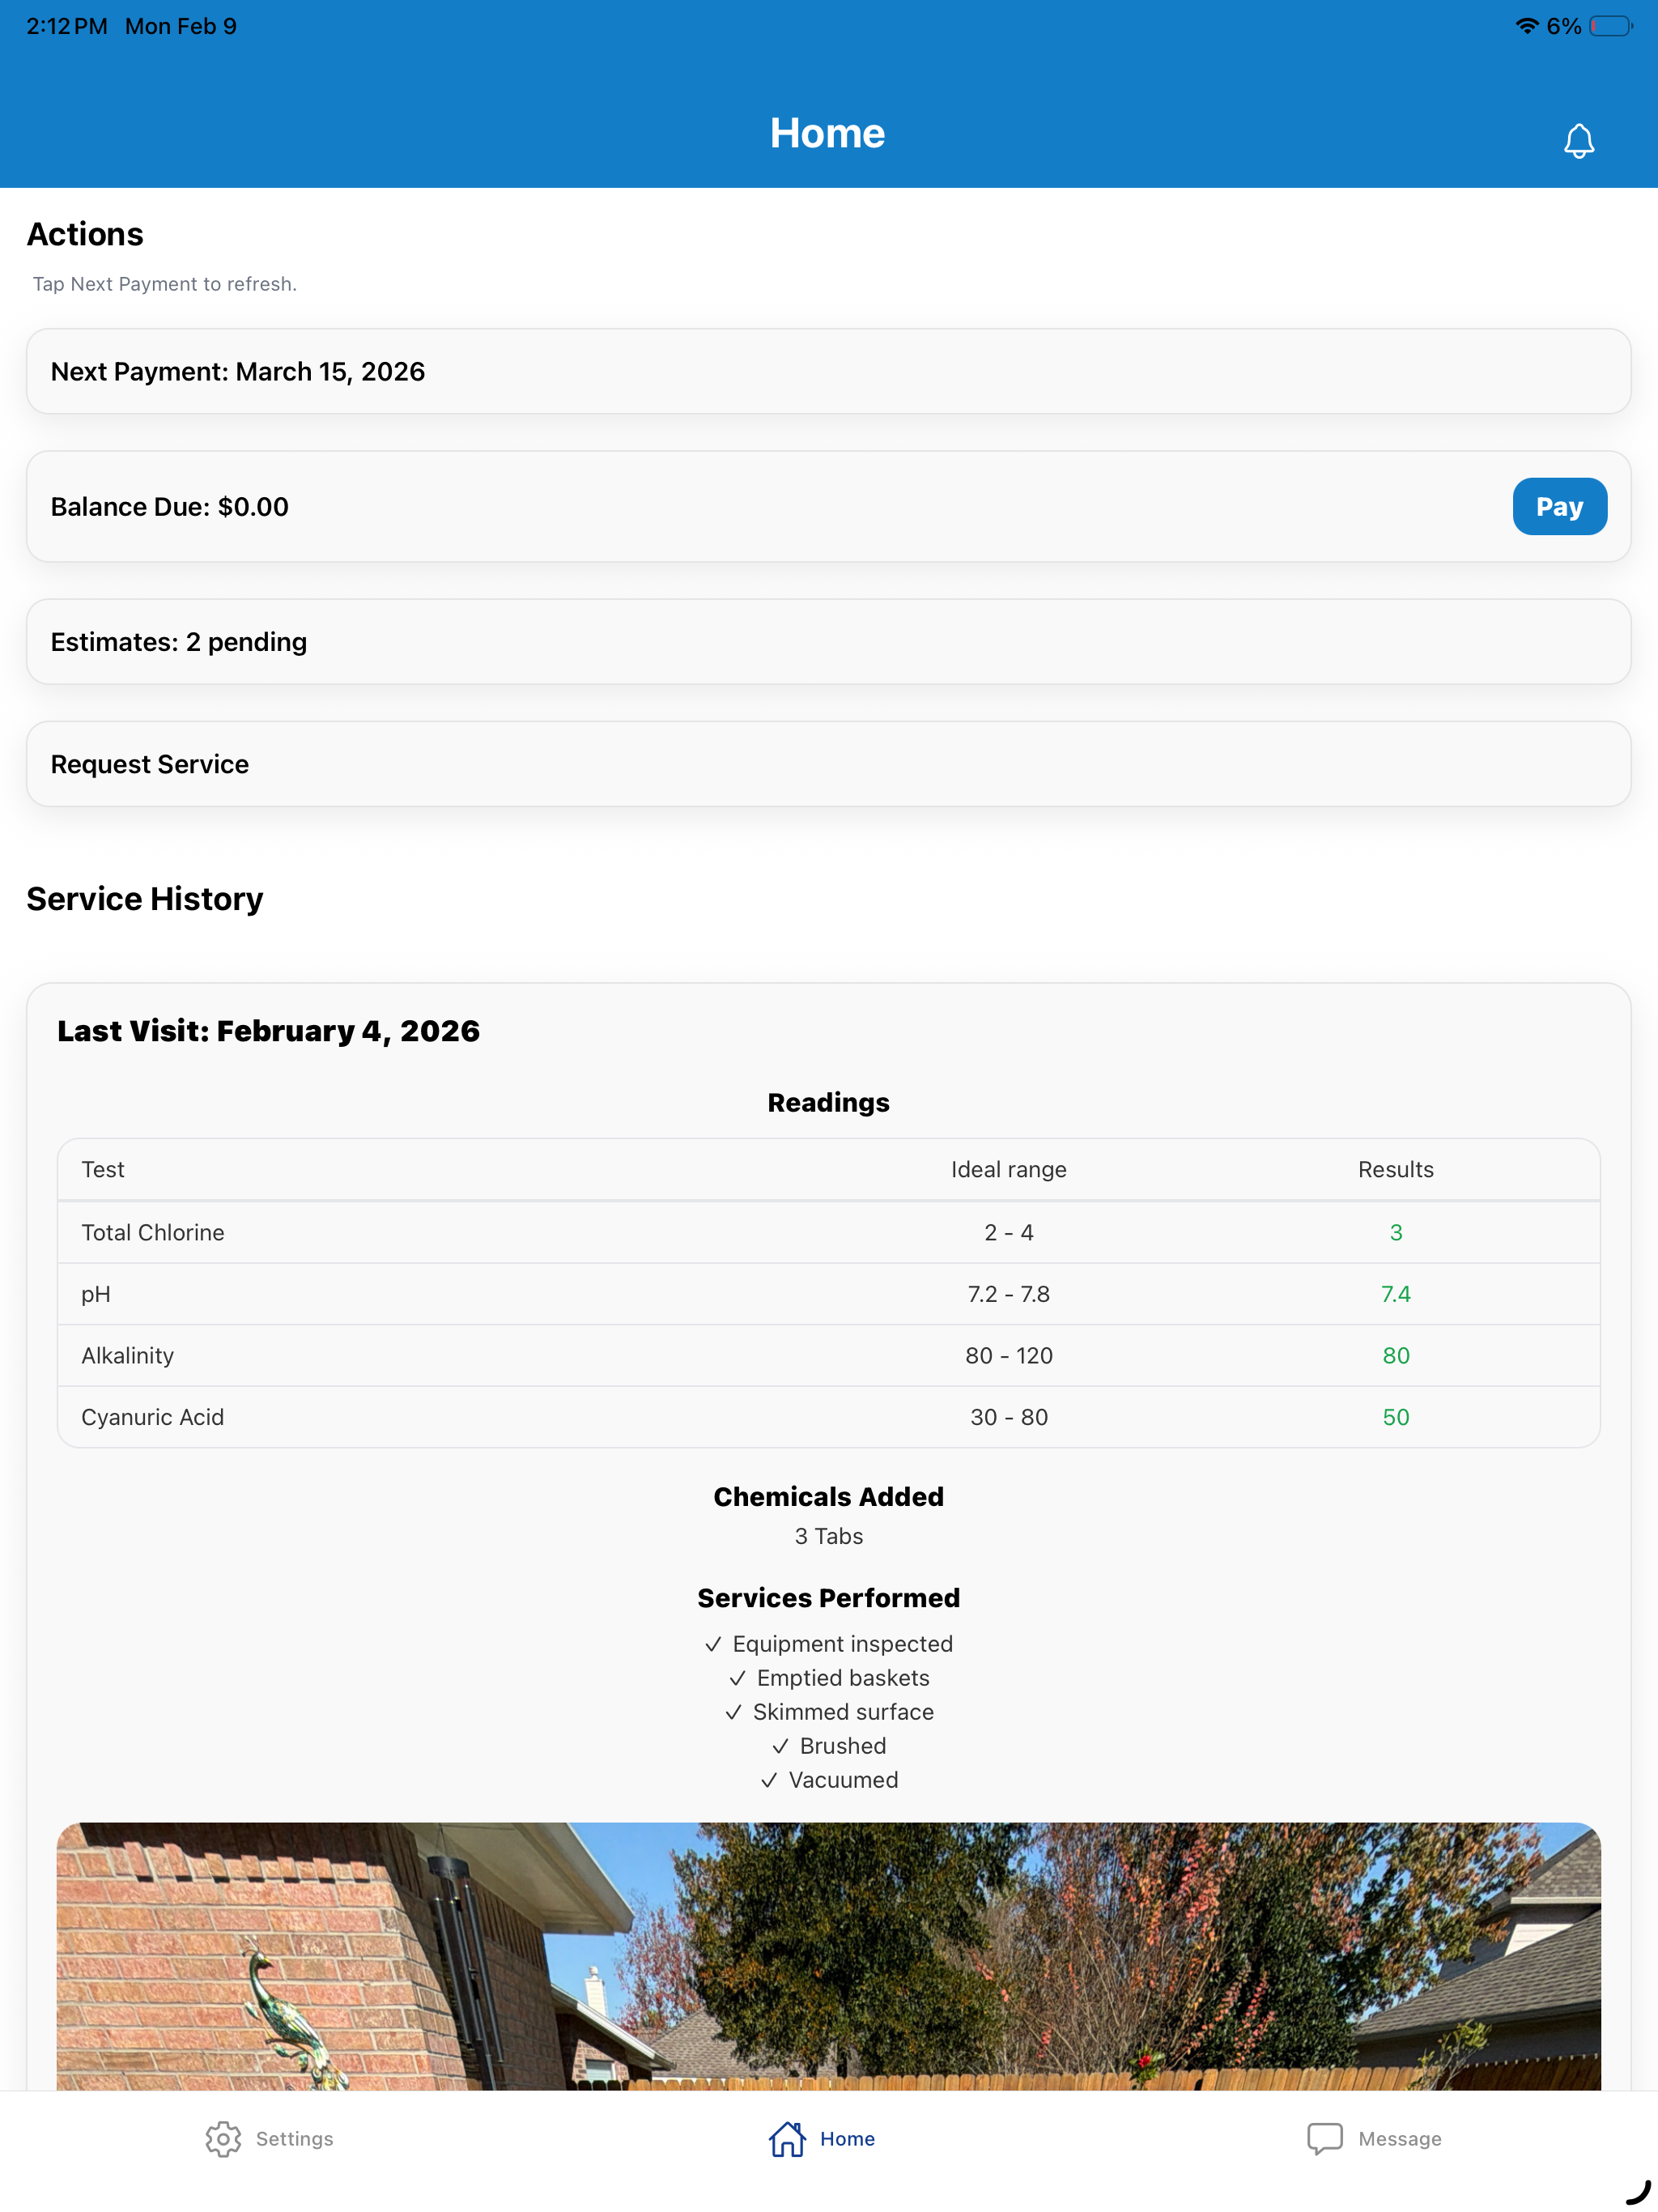Image resolution: width=1658 pixels, height=2212 pixels.
Task: Tap Emptied baskets service item
Action: 829,1678
